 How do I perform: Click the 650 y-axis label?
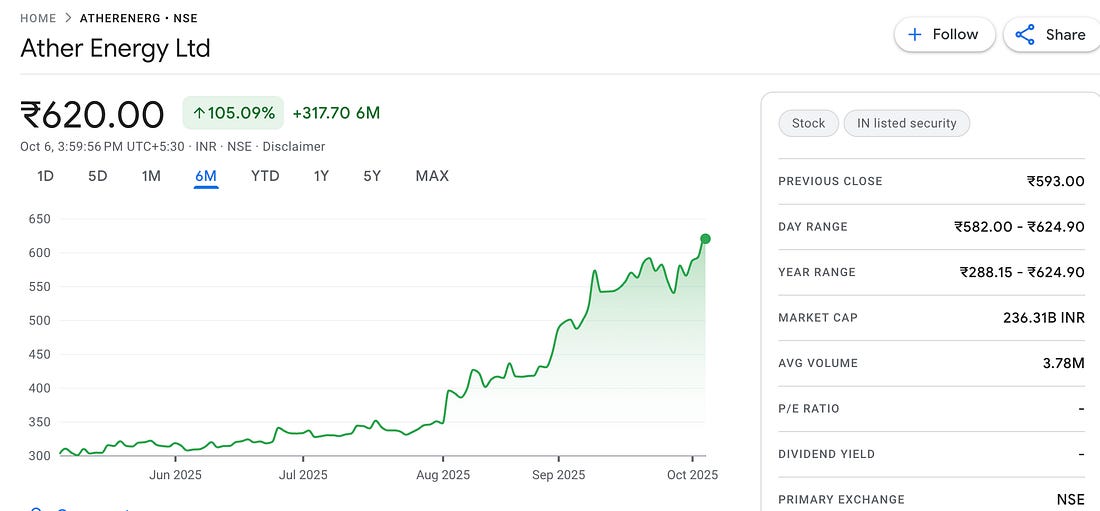(40, 219)
